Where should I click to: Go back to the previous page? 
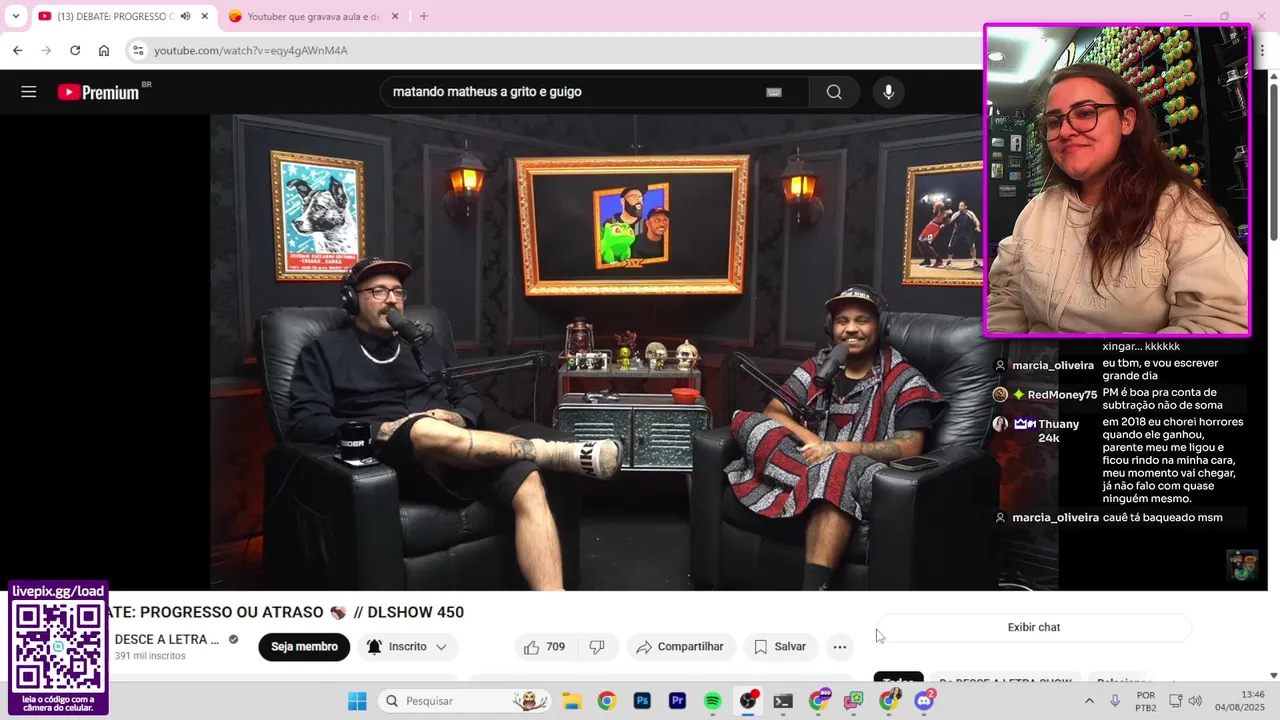(17, 50)
